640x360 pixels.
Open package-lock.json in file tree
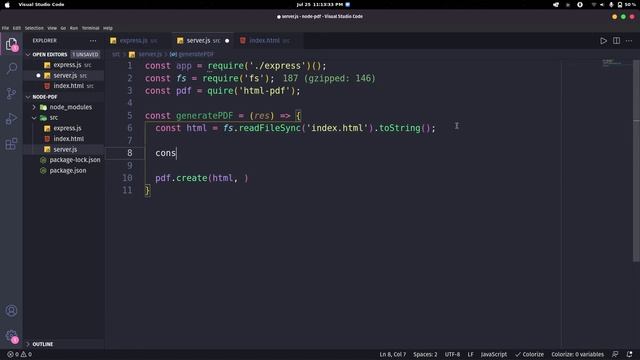75,160
